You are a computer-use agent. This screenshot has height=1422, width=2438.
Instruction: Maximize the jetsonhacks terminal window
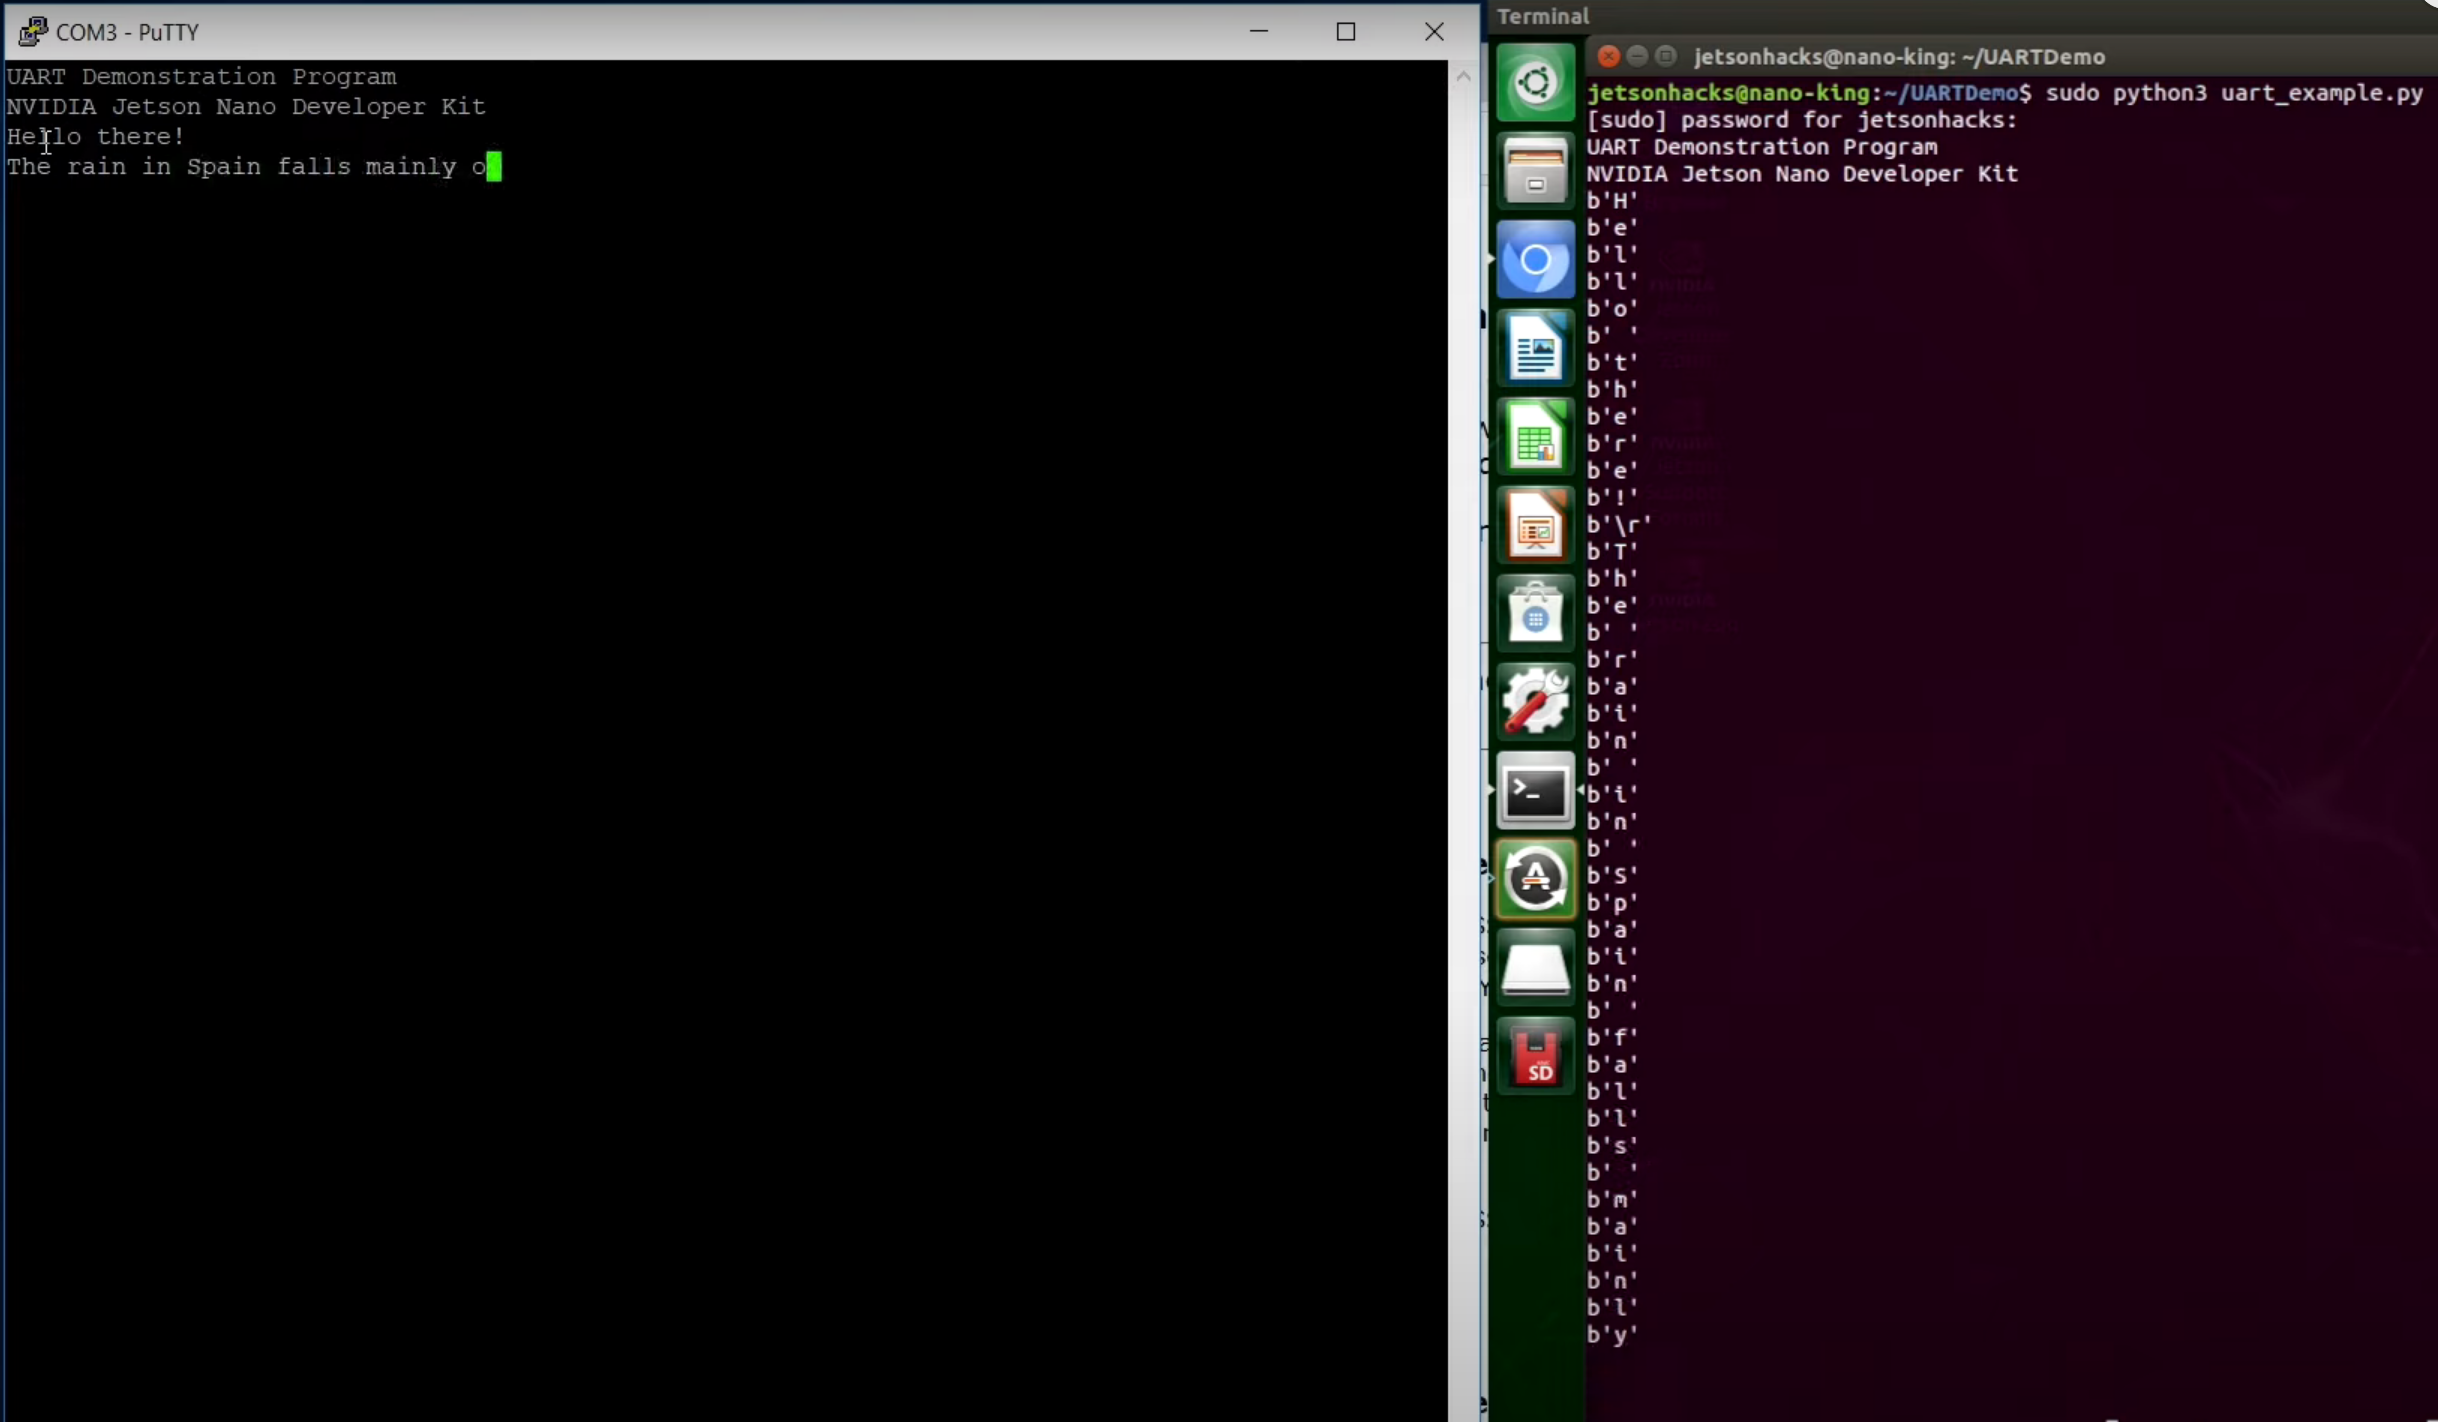pyautogui.click(x=1666, y=56)
